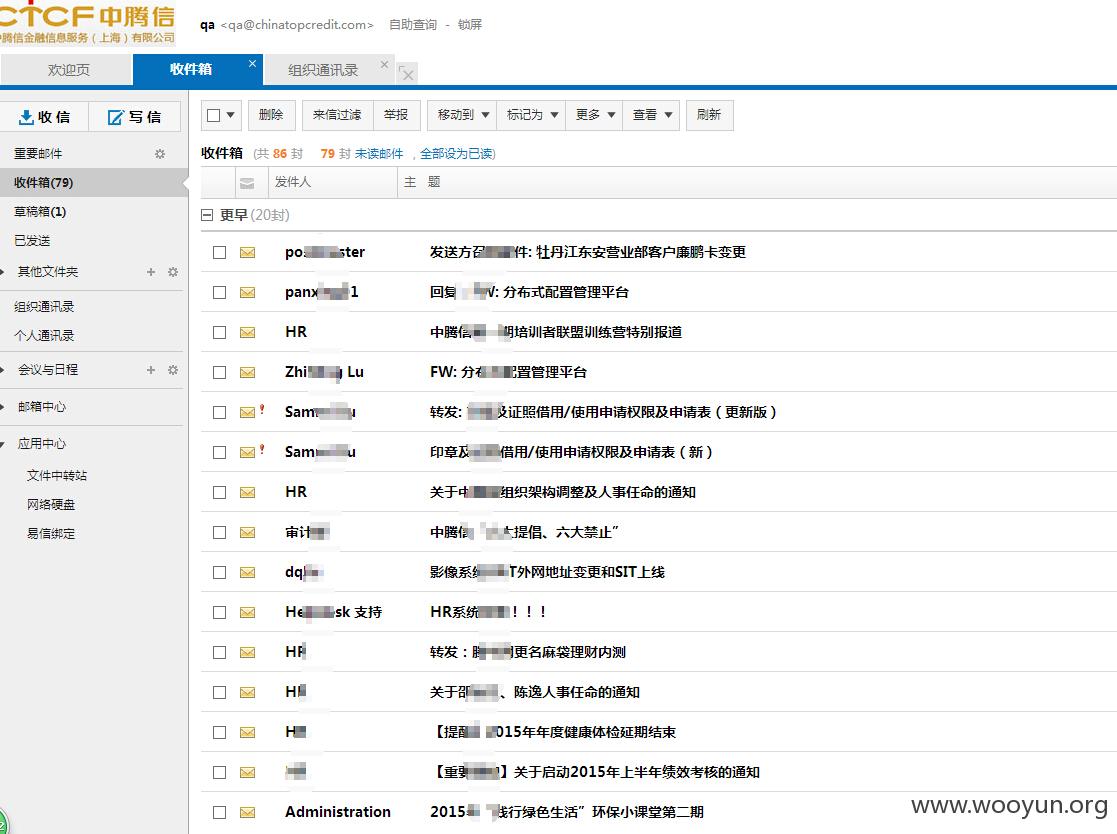The image size is (1117, 834).
Task: Click envelope icon of 组织架构调整 email
Action: click(x=247, y=492)
